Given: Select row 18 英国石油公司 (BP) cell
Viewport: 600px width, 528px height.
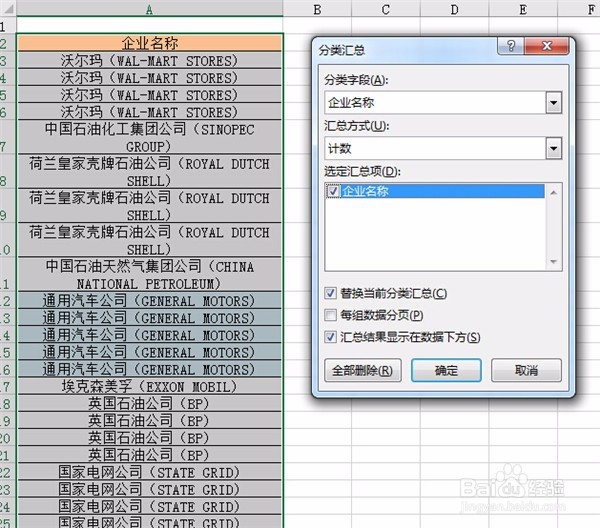Looking at the screenshot, I should pyautogui.click(x=150, y=403).
